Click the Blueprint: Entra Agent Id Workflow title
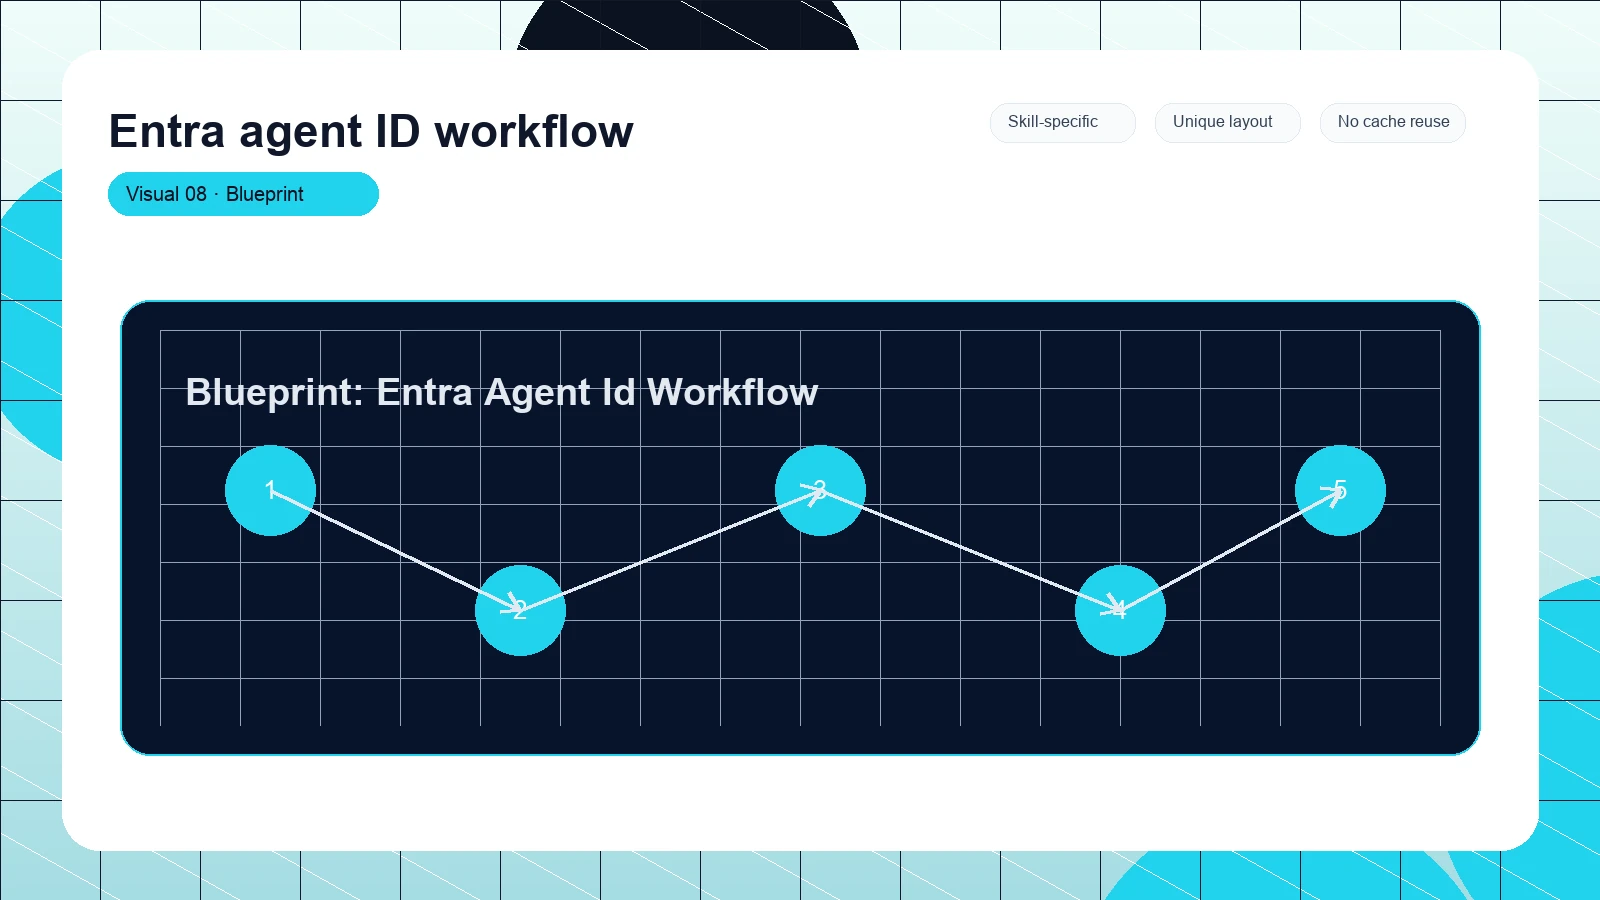 [x=502, y=392]
